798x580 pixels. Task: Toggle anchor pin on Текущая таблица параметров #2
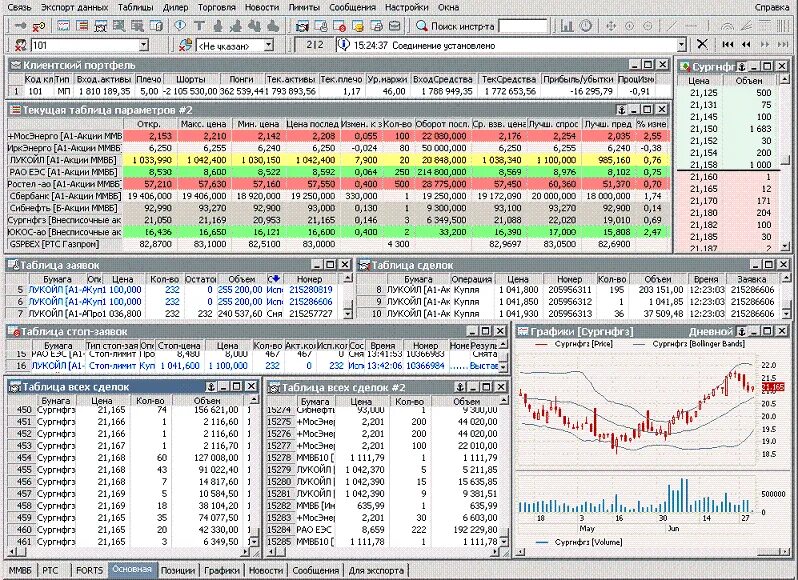(x=621, y=109)
